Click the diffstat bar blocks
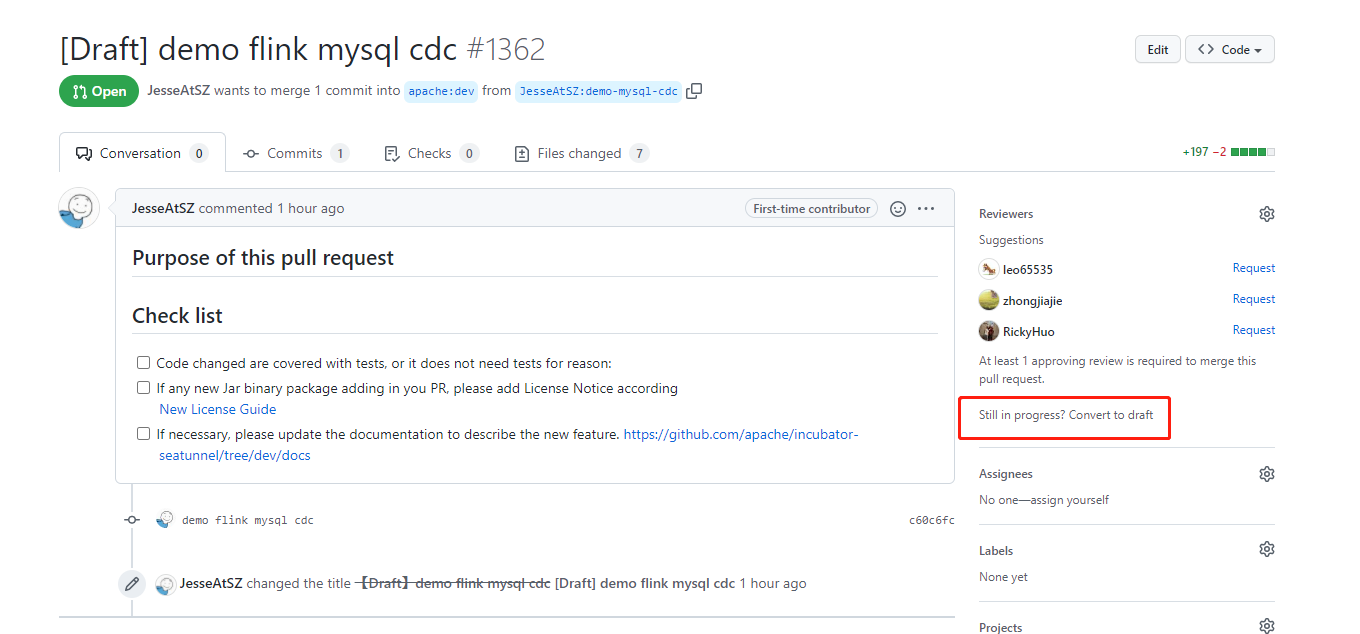The width and height of the screenshot is (1360, 634). click(1253, 153)
